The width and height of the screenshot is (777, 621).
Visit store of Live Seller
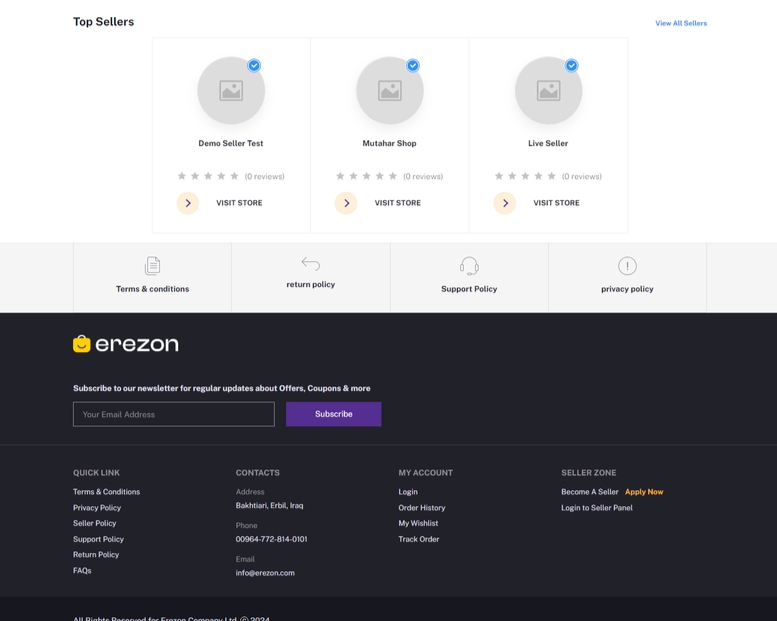[x=556, y=203]
